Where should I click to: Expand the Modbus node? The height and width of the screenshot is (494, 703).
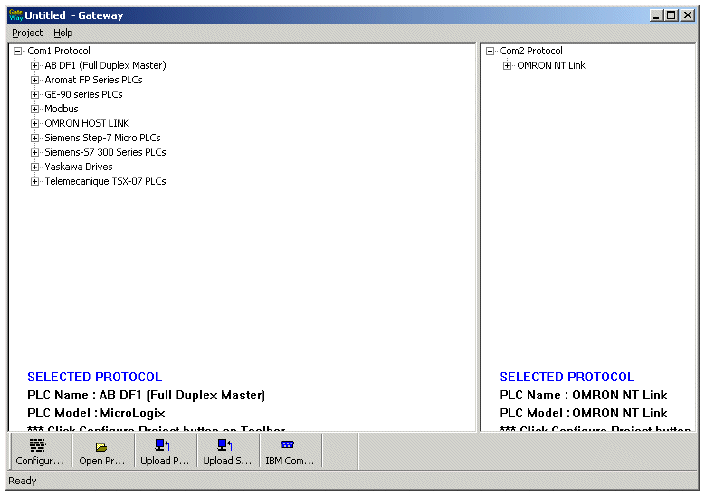[35, 109]
